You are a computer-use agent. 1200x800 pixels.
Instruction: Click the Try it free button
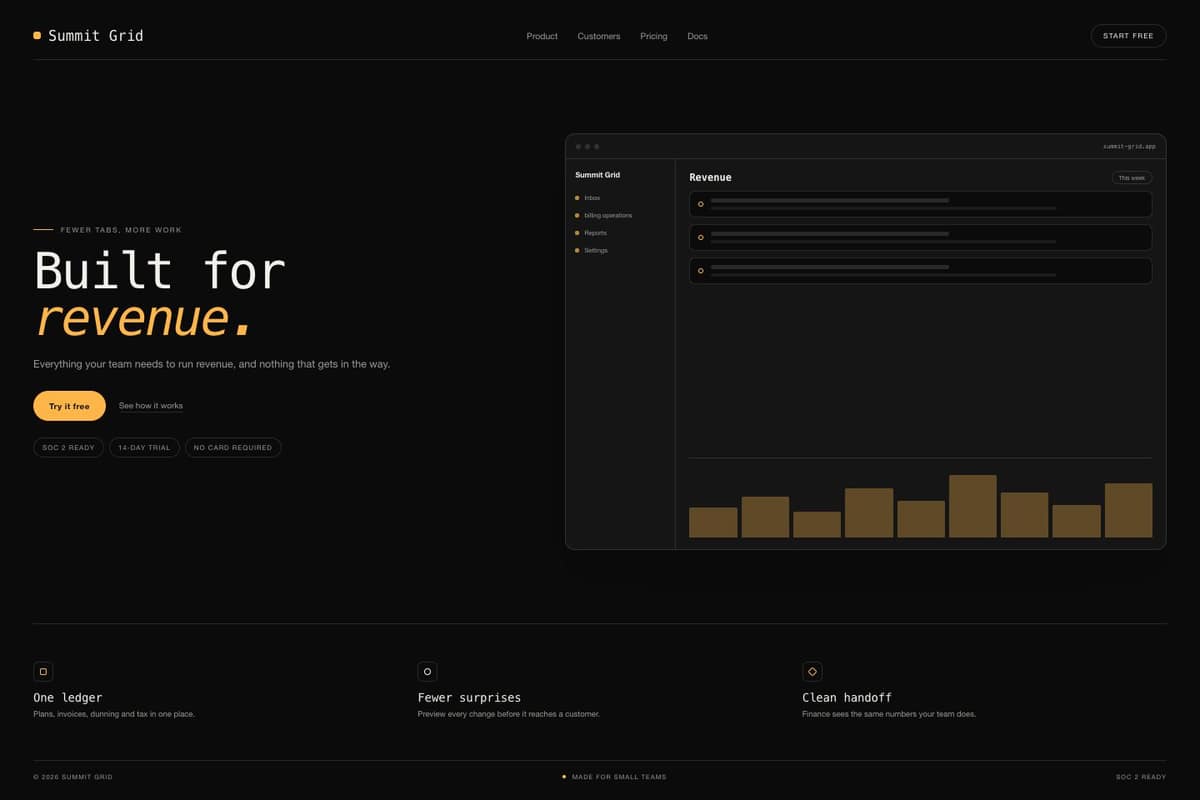(69, 406)
